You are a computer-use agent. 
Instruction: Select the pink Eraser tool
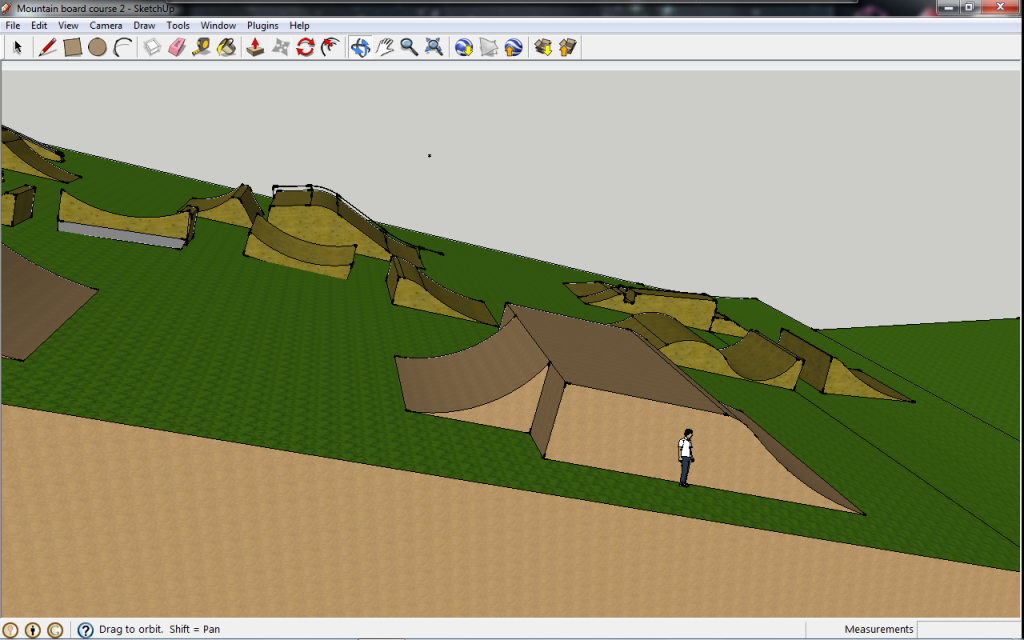177,47
